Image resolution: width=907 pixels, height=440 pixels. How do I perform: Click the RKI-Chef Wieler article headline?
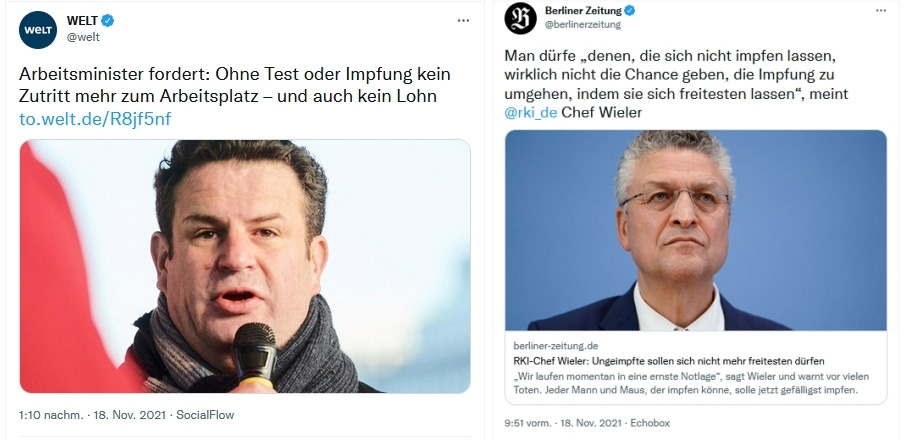[669, 361]
